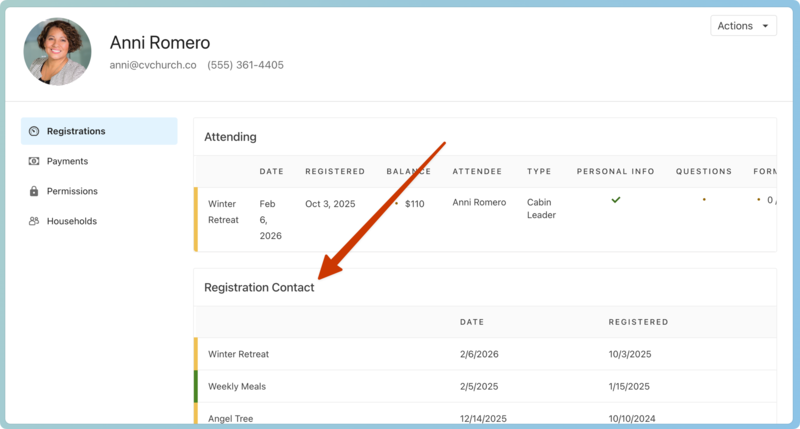Open the Actions dropdown menu
Screen dimensions: 800x429
[743, 26]
